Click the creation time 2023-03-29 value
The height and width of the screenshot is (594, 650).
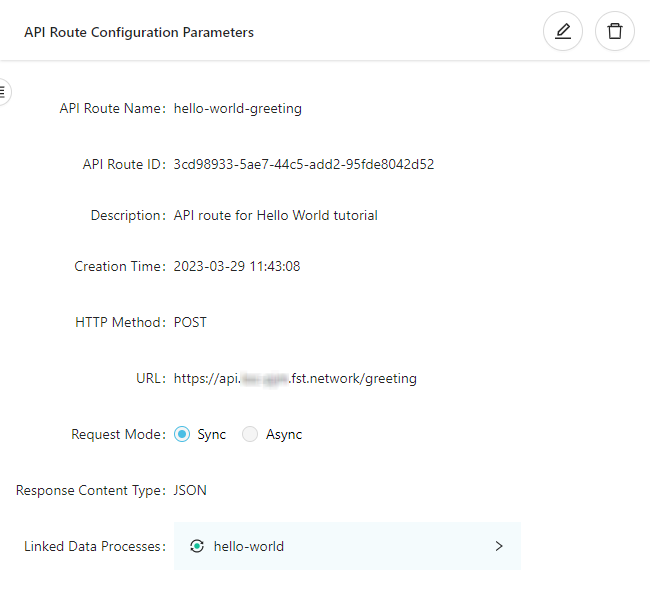click(x=237, y=266)
